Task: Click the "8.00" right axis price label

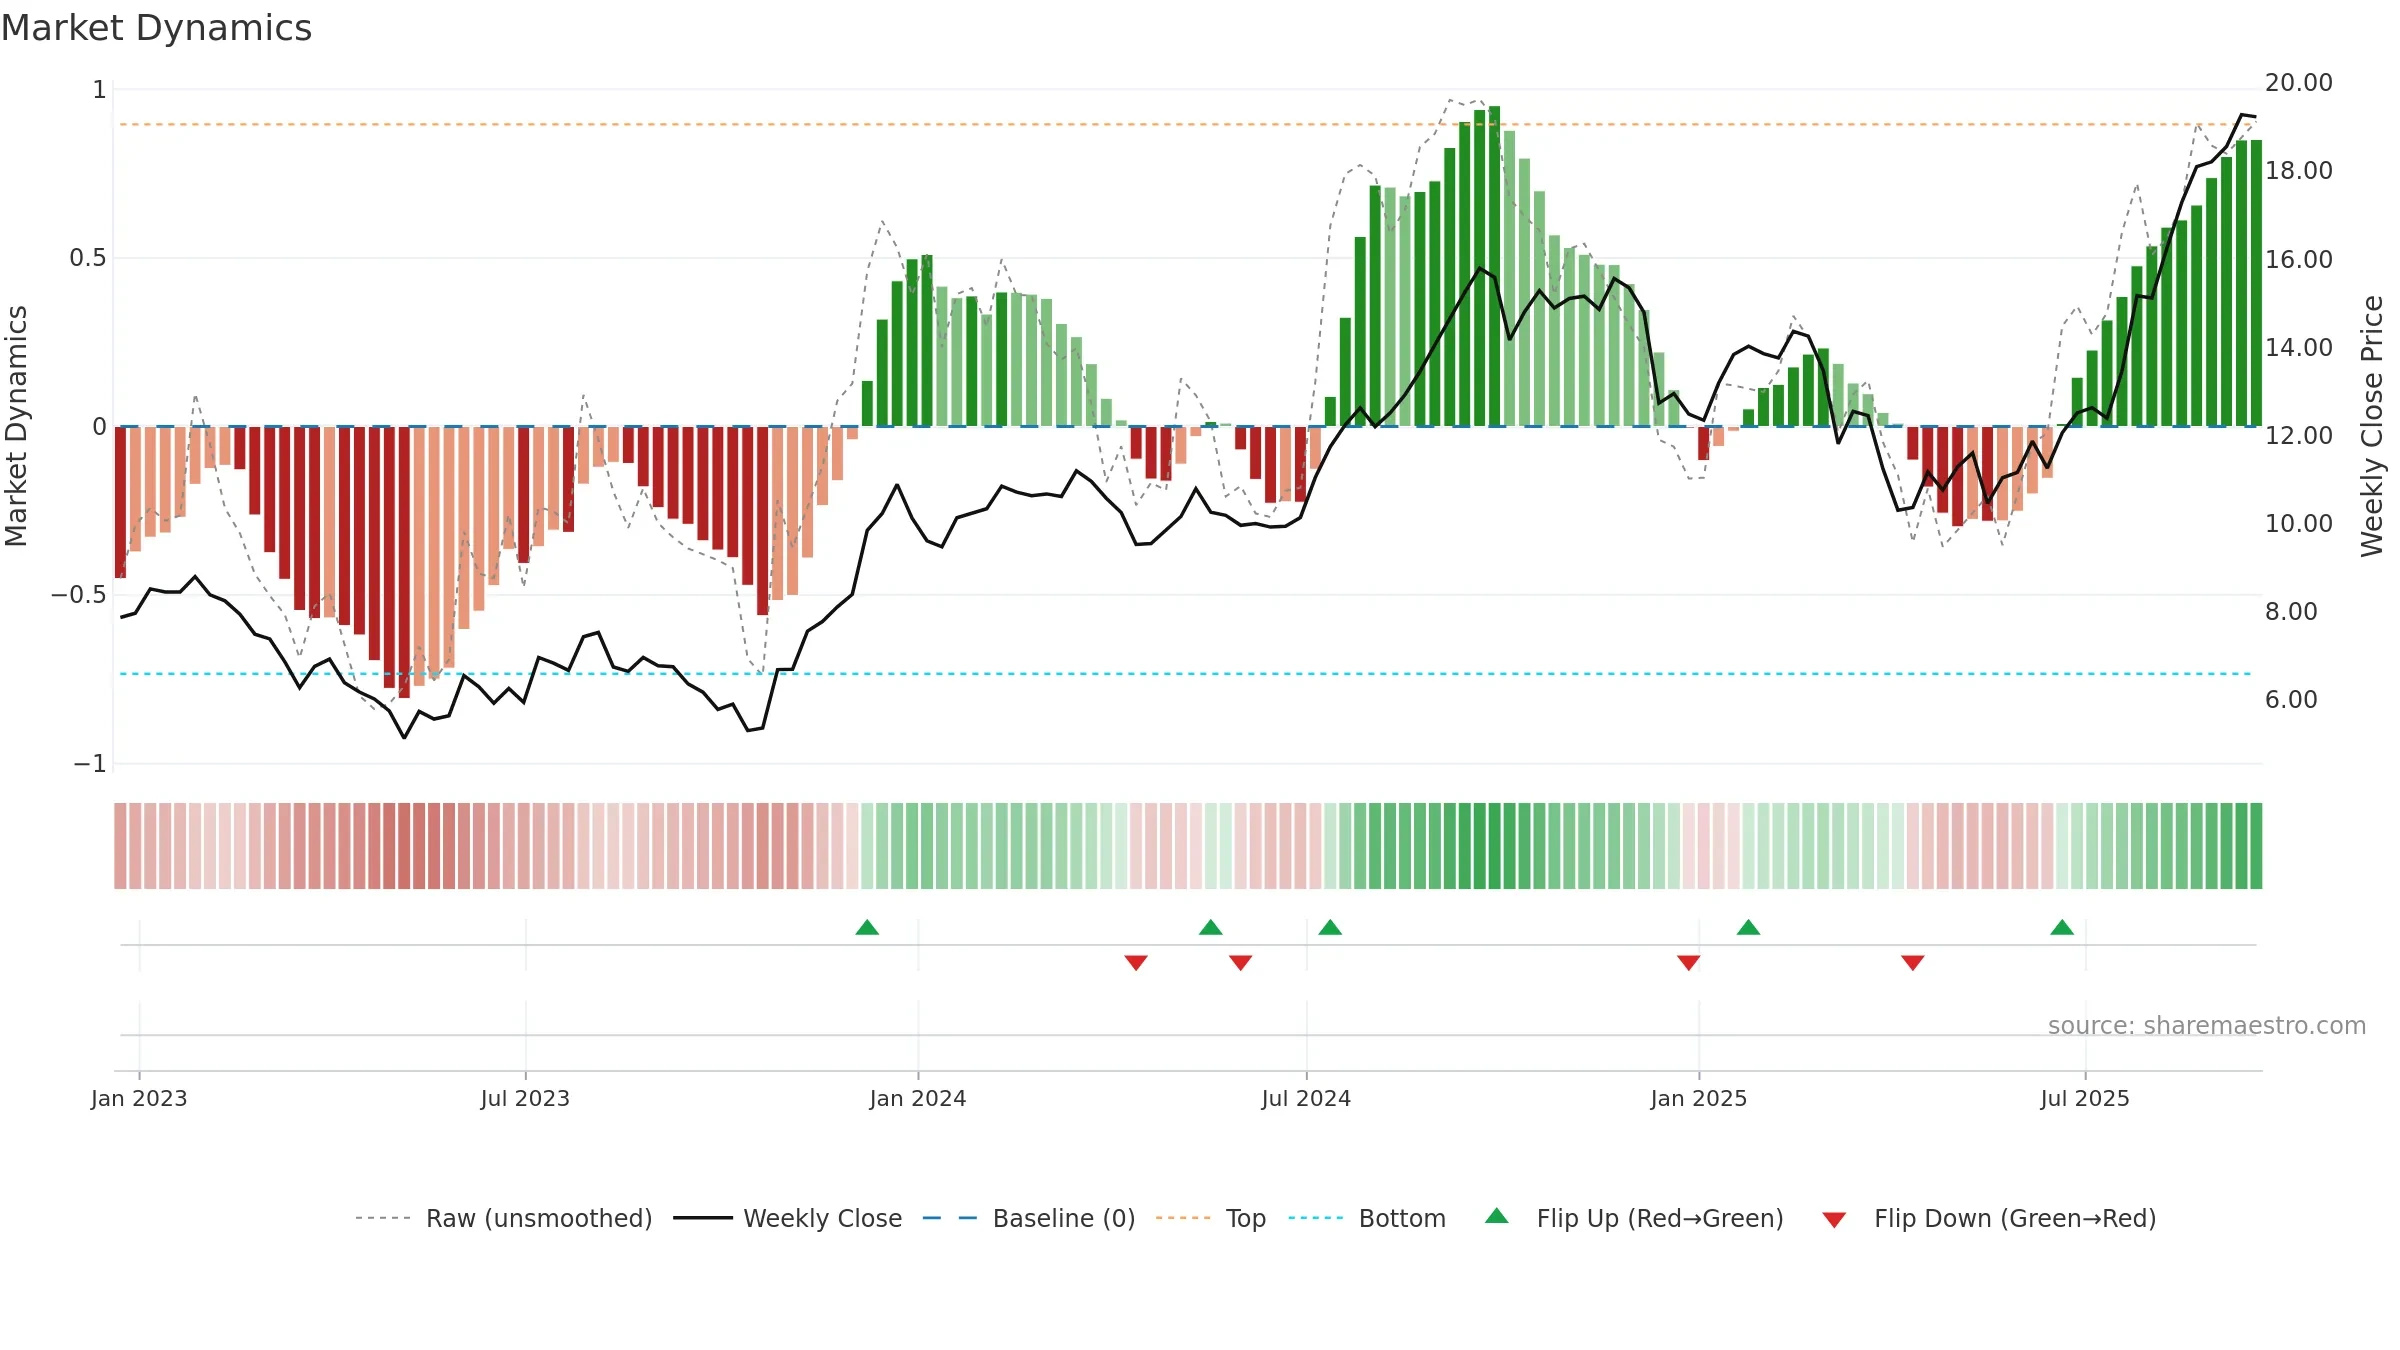Action: click(2291, 612)
